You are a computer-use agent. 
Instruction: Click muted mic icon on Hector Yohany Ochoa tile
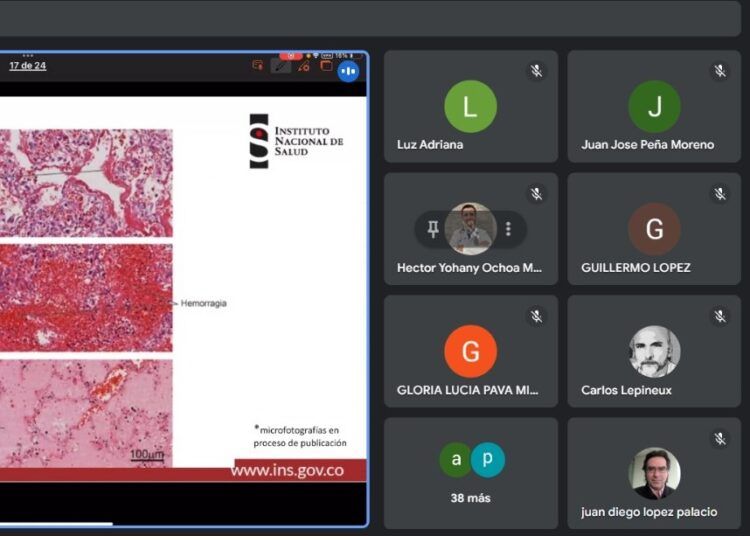click(x=537, y=194)
